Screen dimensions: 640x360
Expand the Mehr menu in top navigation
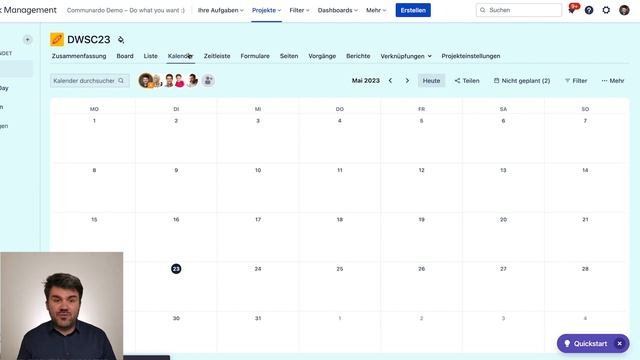(x=376, y=10)
